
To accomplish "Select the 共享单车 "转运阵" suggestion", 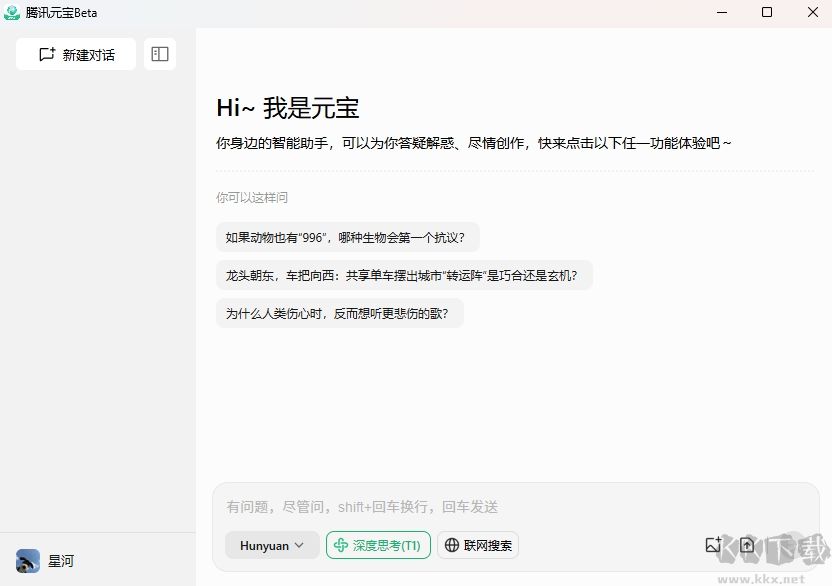I will [404, 275].
